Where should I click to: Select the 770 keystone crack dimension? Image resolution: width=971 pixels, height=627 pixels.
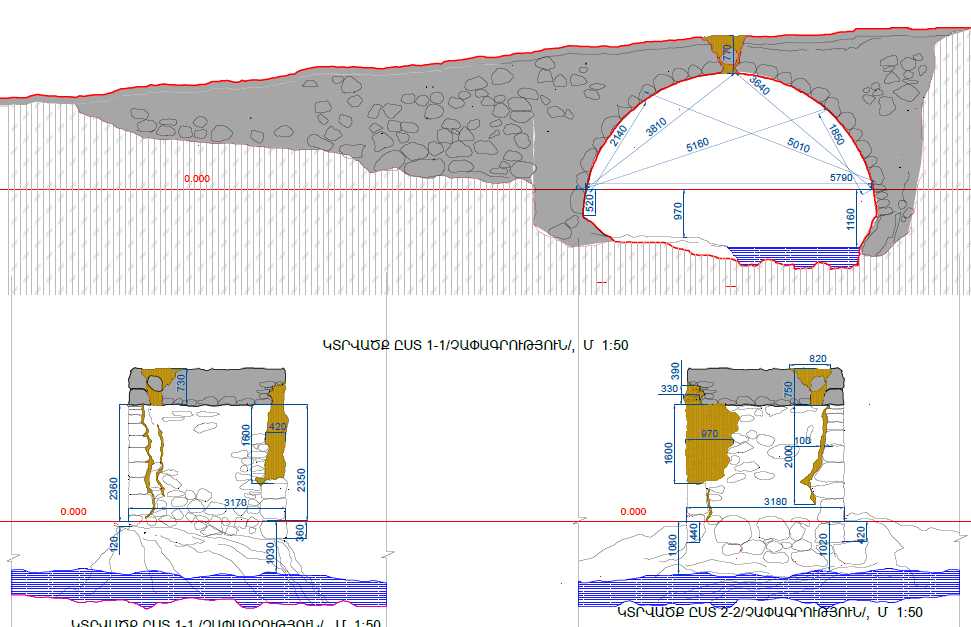[727, 53]
